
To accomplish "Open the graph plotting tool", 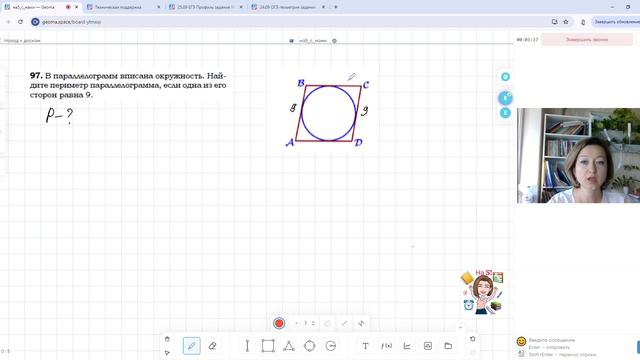I will click(x=407, y=346).
